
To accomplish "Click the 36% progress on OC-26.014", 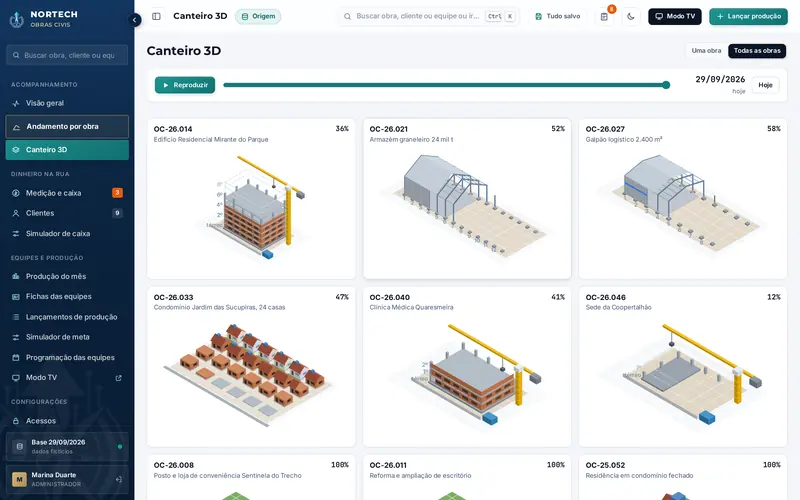I will (x=342, y=129).
